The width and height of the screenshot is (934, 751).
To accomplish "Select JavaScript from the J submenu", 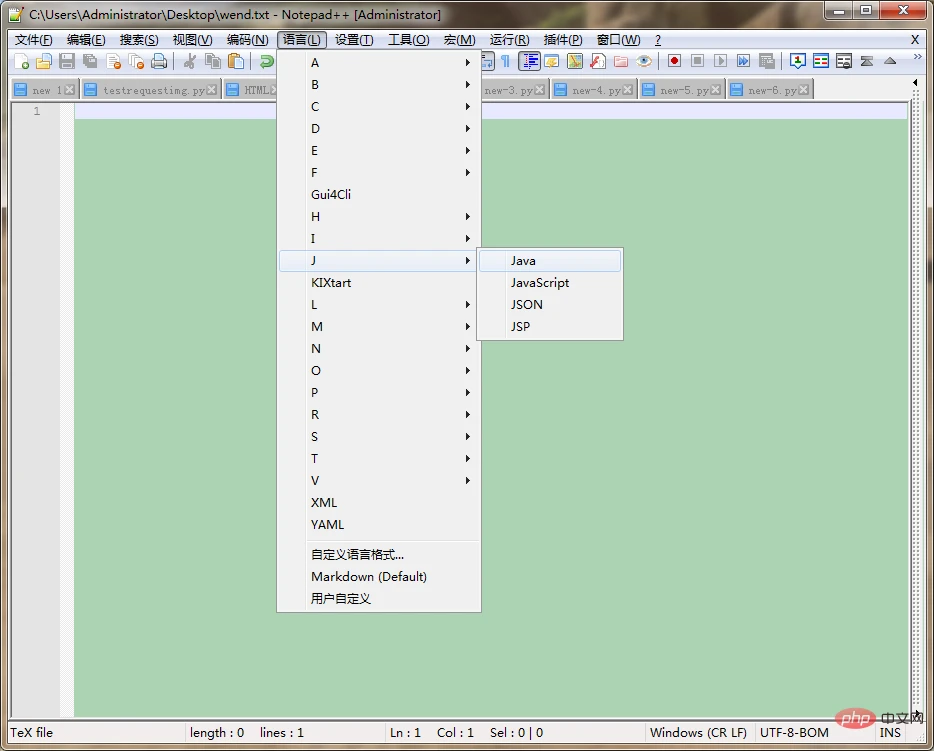I will 540,283.
